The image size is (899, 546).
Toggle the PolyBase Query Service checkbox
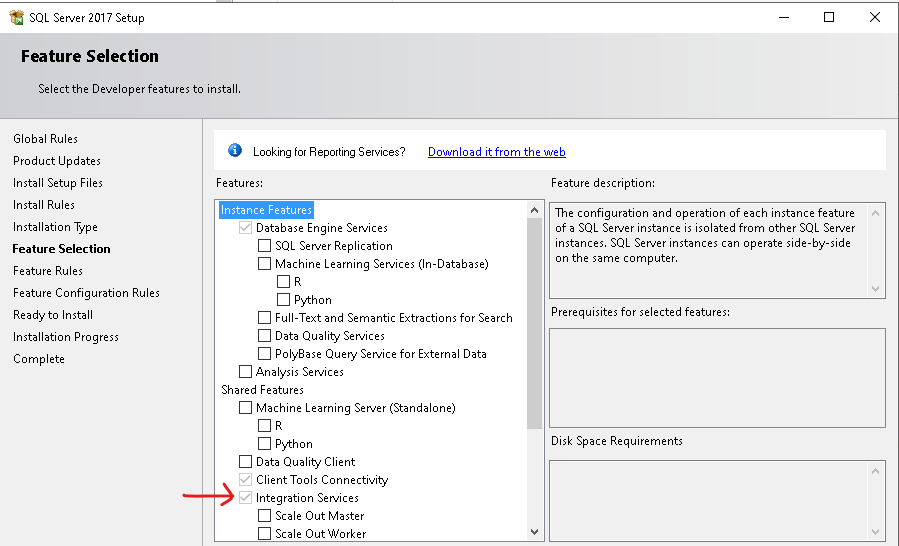[x=265, y=354]
